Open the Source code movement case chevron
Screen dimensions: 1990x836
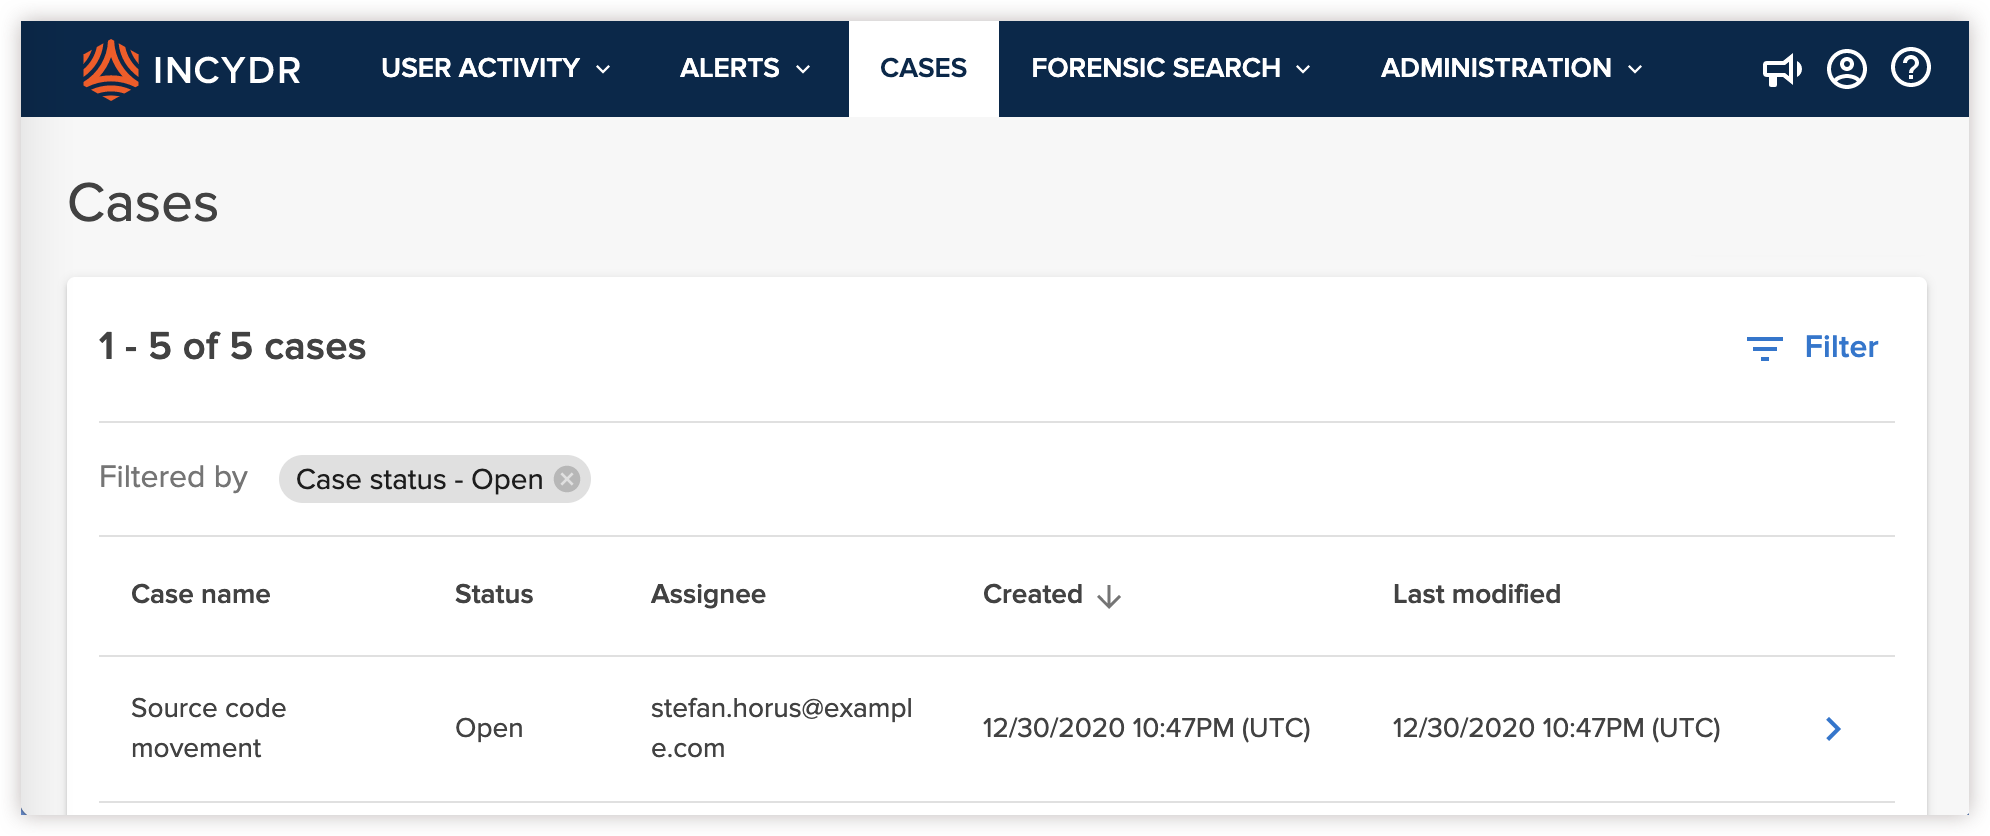[1833, 729]
